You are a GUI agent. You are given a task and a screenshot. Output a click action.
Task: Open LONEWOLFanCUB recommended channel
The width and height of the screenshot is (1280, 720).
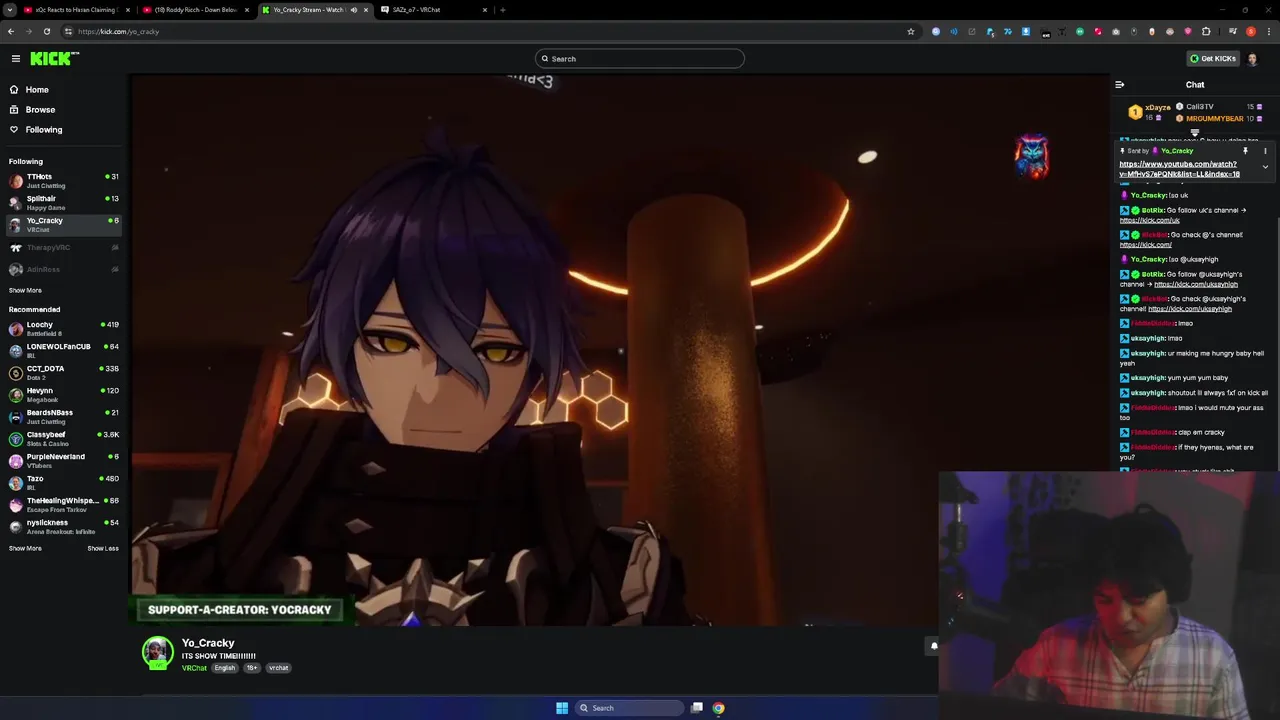[x=63, y=351]
